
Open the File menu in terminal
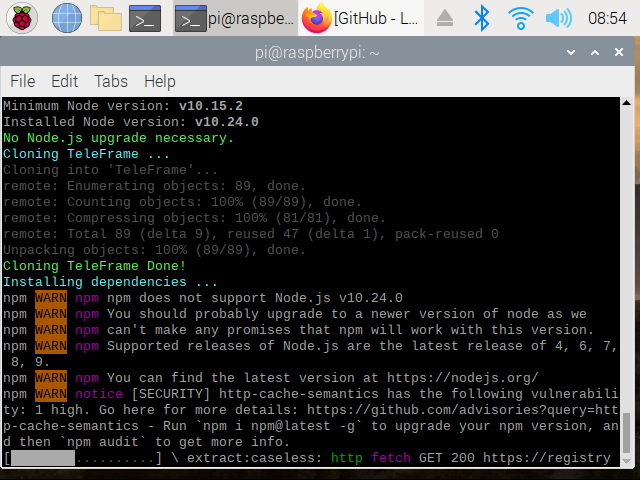[x=23, y=81]
